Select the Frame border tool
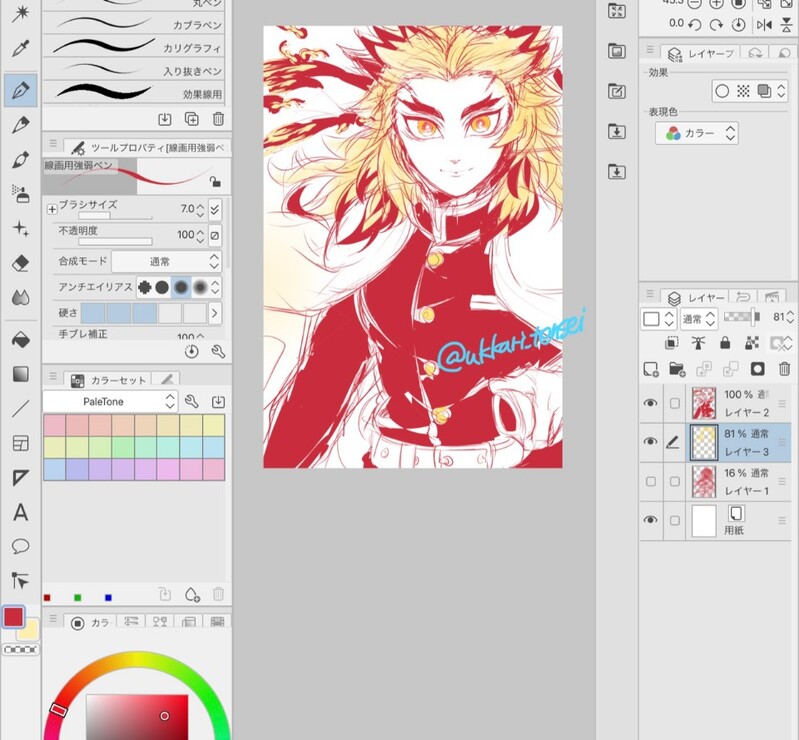The width and height of the screenshot is (799, 740). pyautogui.click(x=20, y=443)
